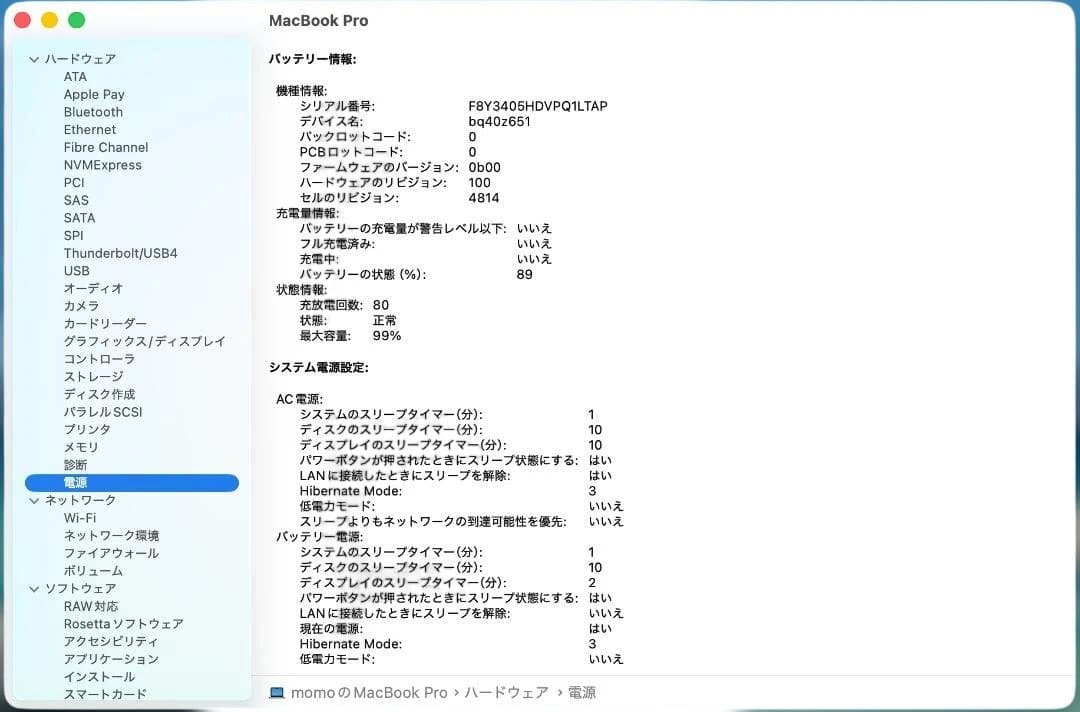The image size is (1080, 712).
Task: Select Rosettaソフトウェア under ソフトウェア
Action: coord(123,623)
